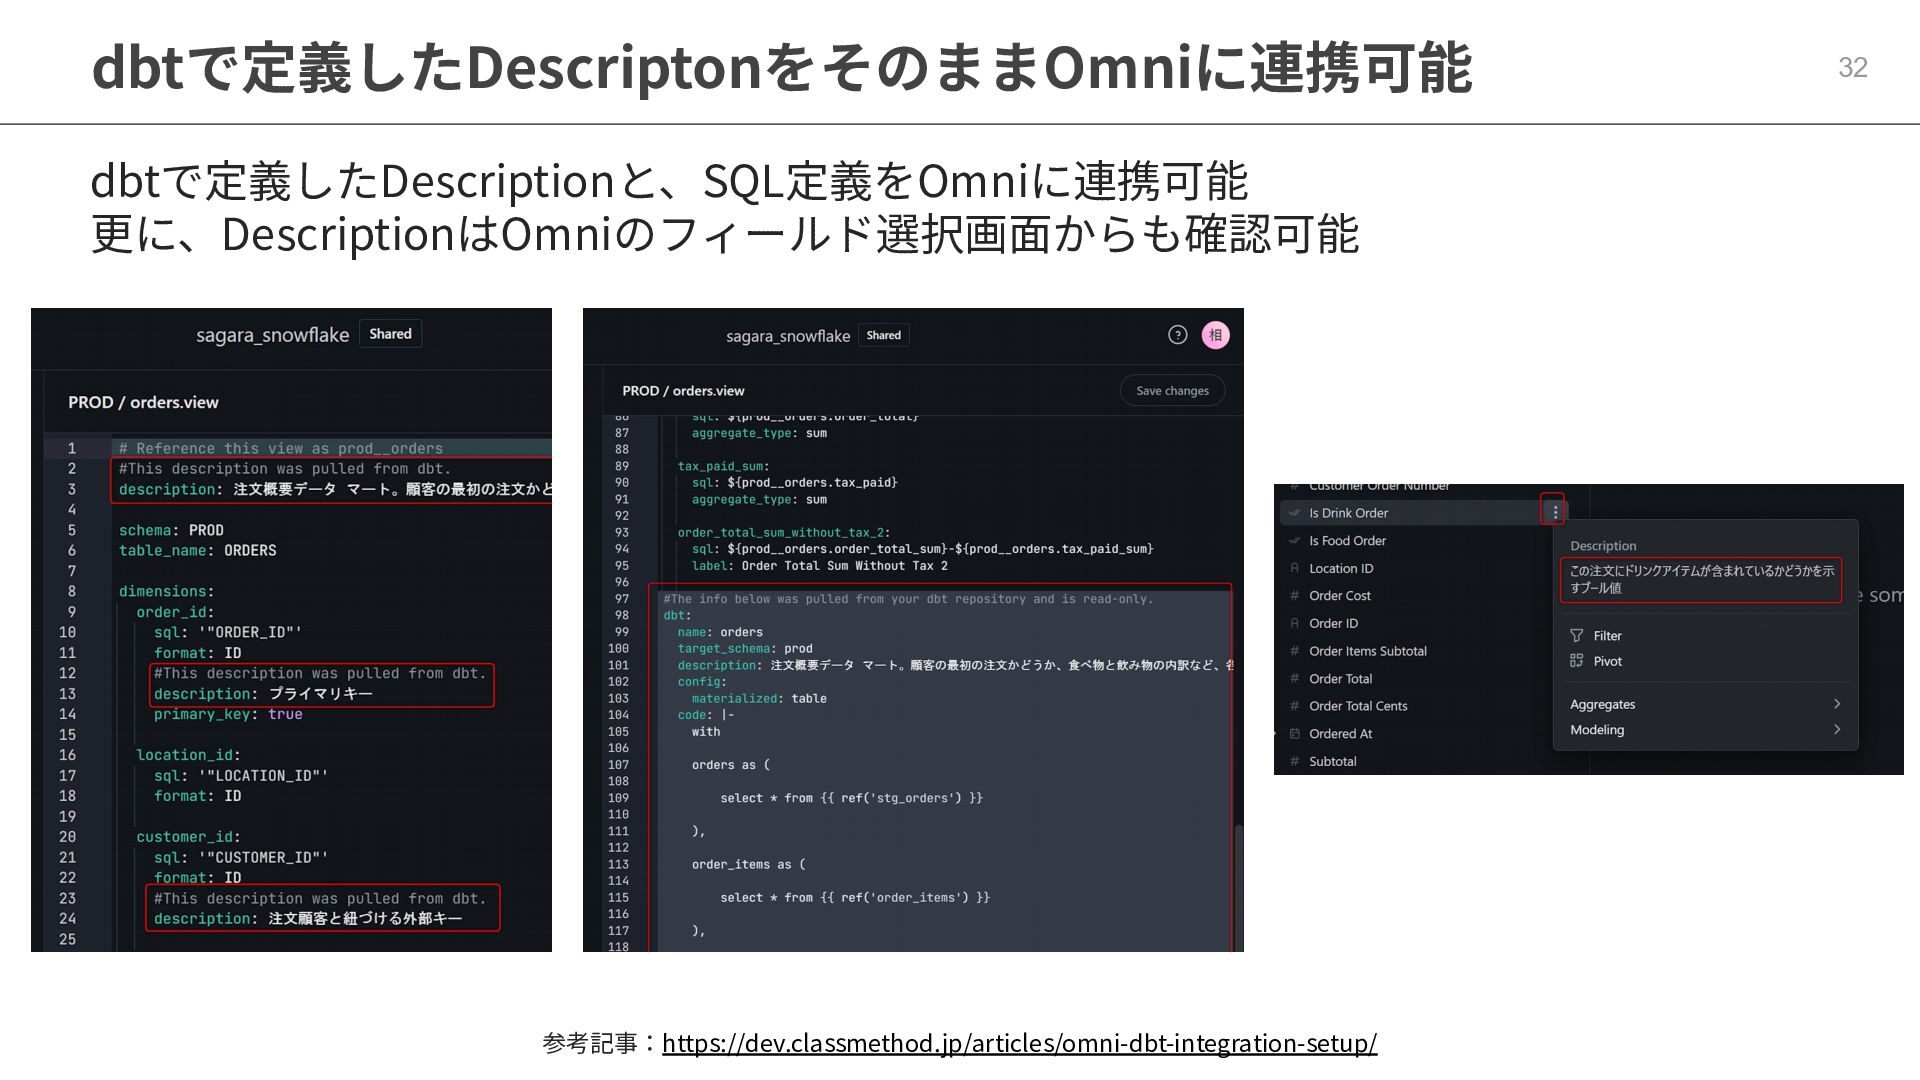The image size is (1920, 1080).
Task: Select the Subtotal field in list
Action: tap(1332, 761)
